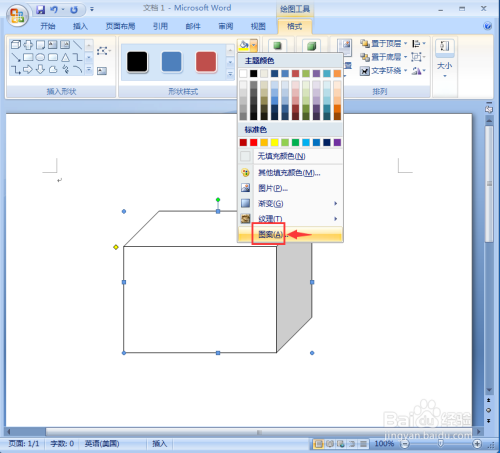Open the rotate shape menu

[418, 71]
